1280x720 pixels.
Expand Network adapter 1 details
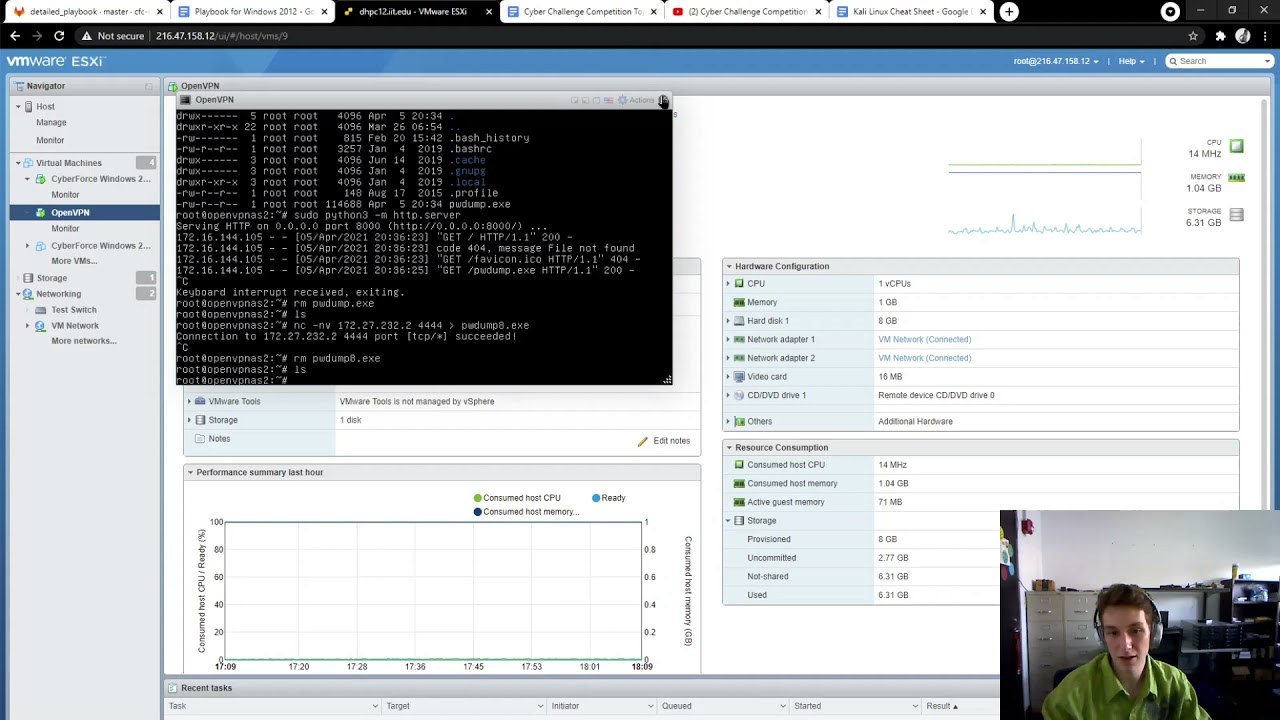pyautogui.click(x=728, y=339)
